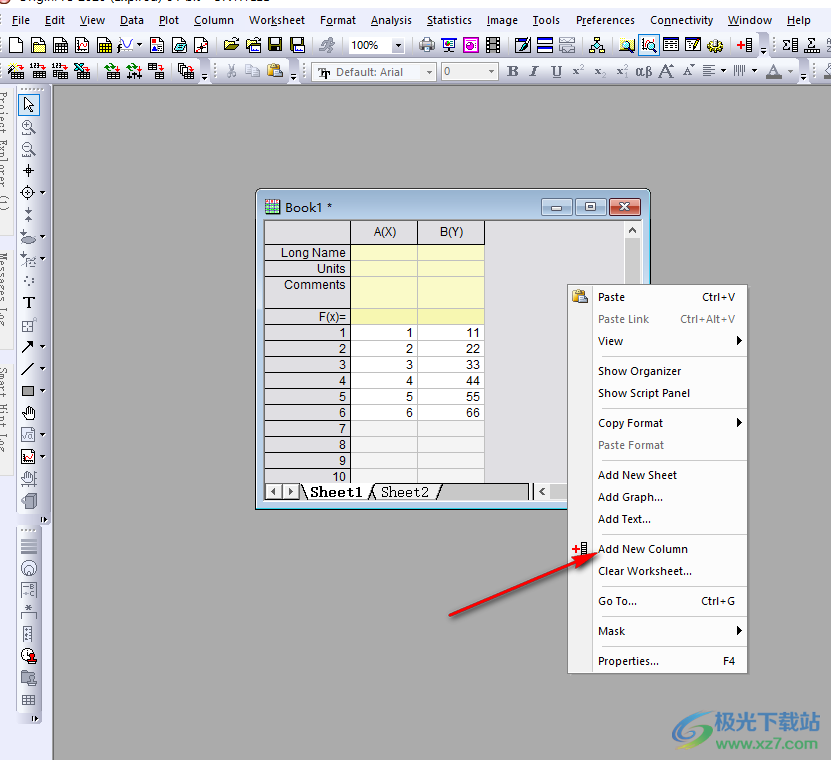Expand the Rectangle tool flyout arrow
831x760 pixels.
point(43,391)
